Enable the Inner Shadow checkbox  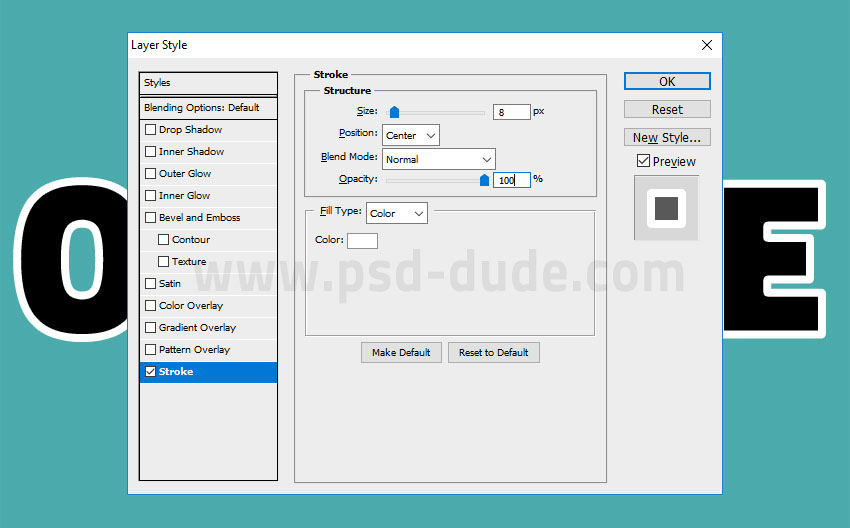(151, 152)
